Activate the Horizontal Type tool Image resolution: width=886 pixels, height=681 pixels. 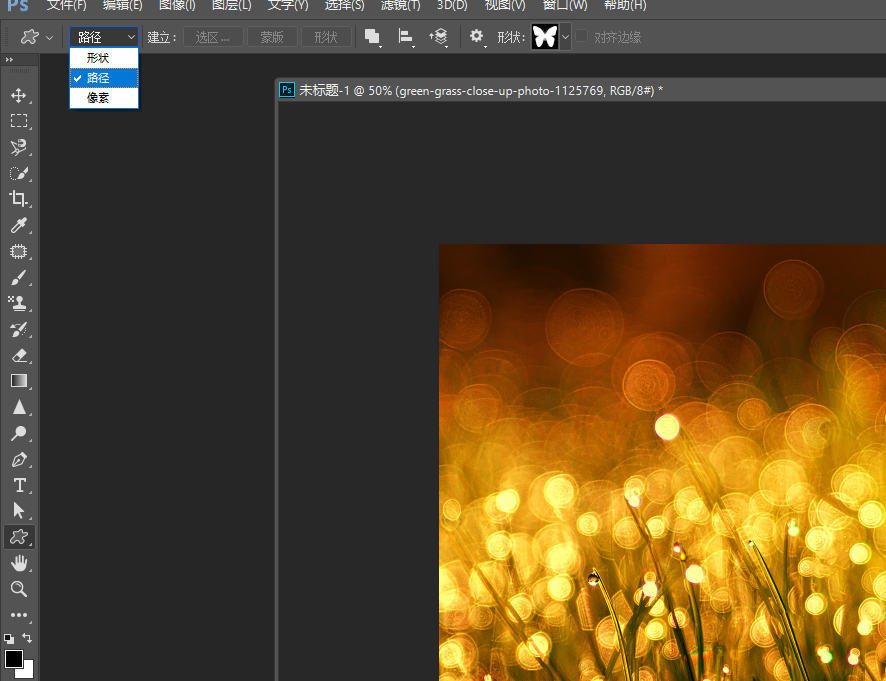pos(18,485)
